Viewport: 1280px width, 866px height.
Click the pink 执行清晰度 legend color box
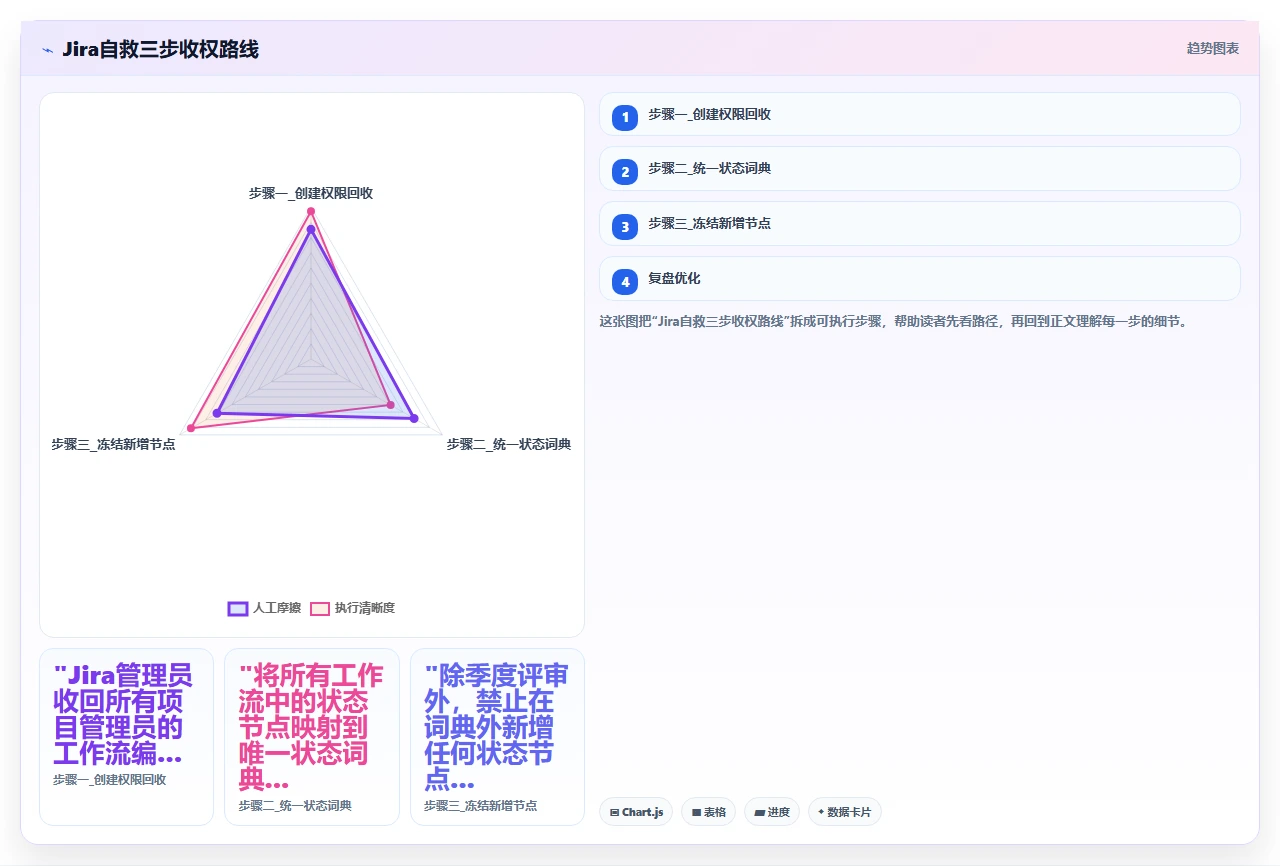pyautogui.click(x=320, y=608)
